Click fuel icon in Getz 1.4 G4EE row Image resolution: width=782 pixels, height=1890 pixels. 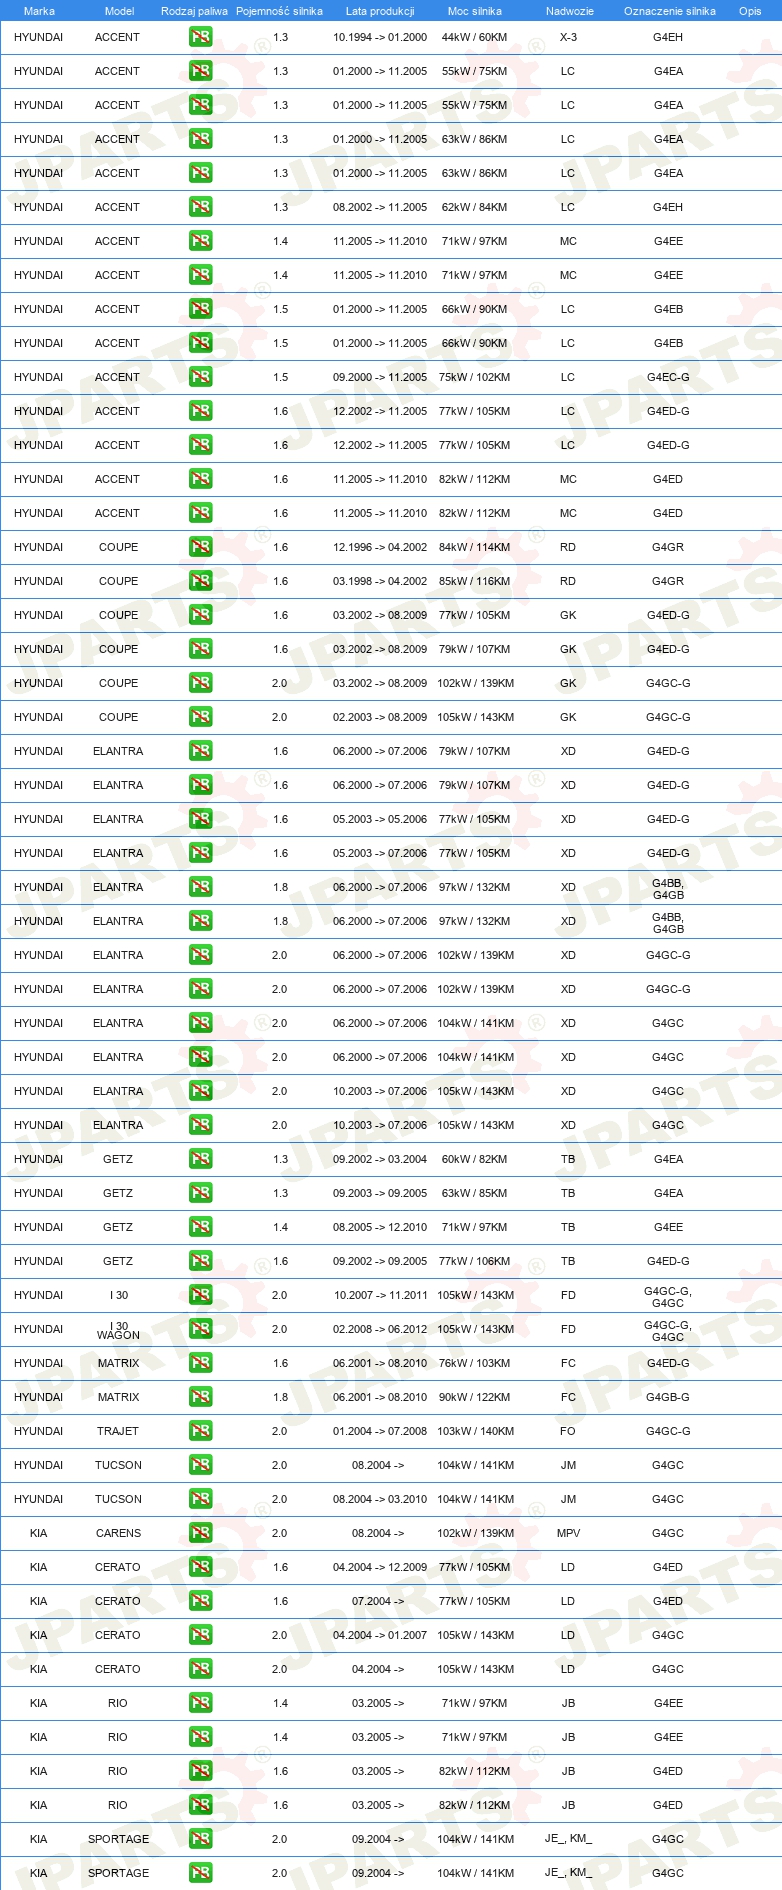click(x=200, y=1227)
